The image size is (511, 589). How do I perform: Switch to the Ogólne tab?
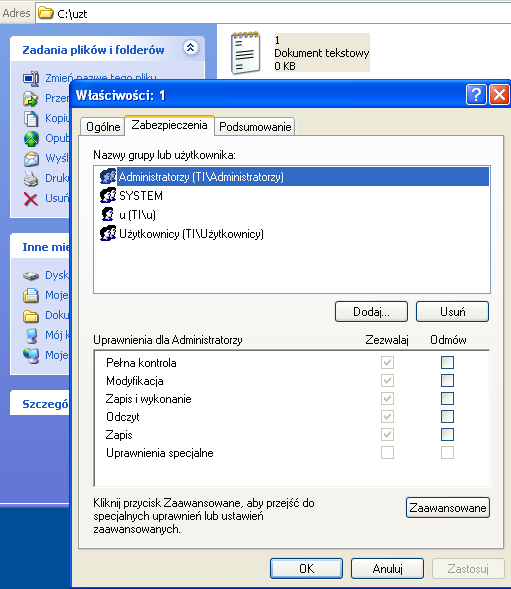(x=103, y=127)
